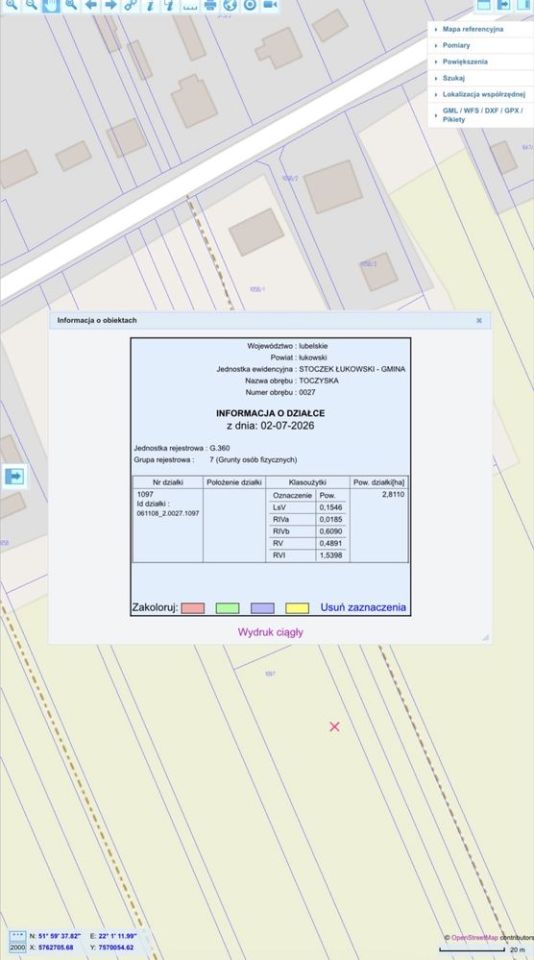Expand the Pomiary section
Screen dimensions: 534x960
(x=456, y=45)
